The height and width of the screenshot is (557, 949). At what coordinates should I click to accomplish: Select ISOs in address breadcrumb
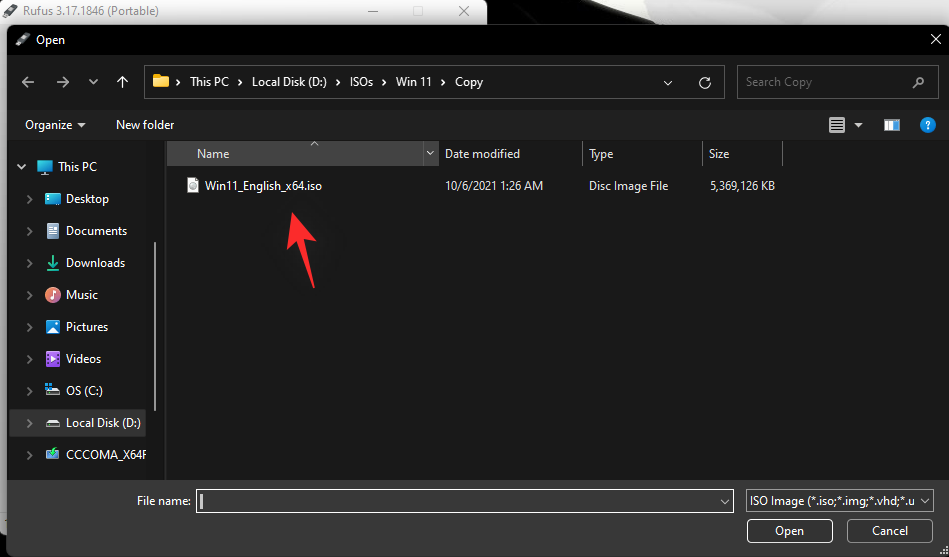(x=361, y=82)
